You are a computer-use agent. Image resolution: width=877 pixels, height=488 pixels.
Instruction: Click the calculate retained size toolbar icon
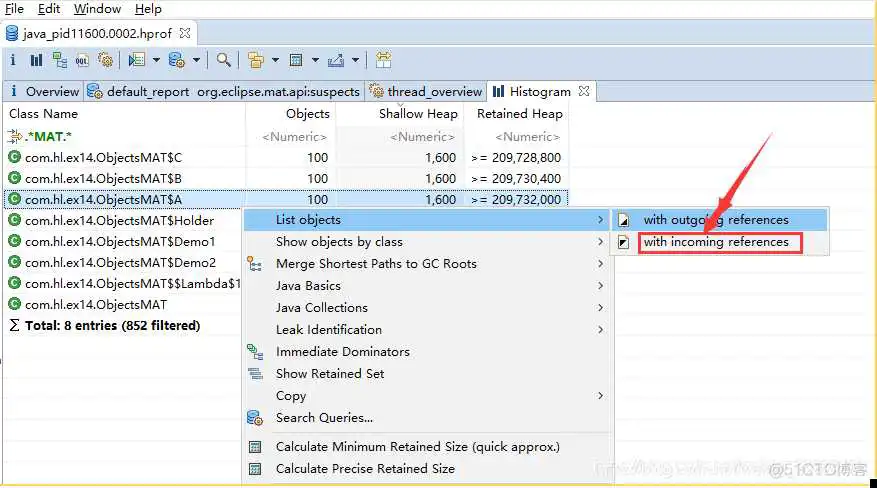click(296, 60)
